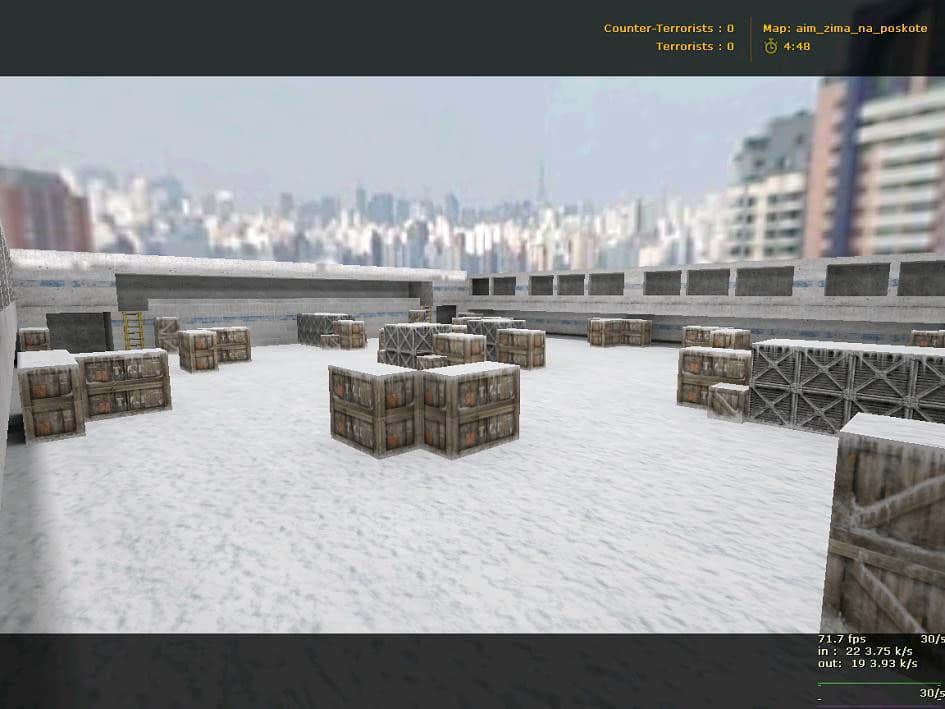
Task: Aim at the yellow ladder
Action: [x=133, y=330]
